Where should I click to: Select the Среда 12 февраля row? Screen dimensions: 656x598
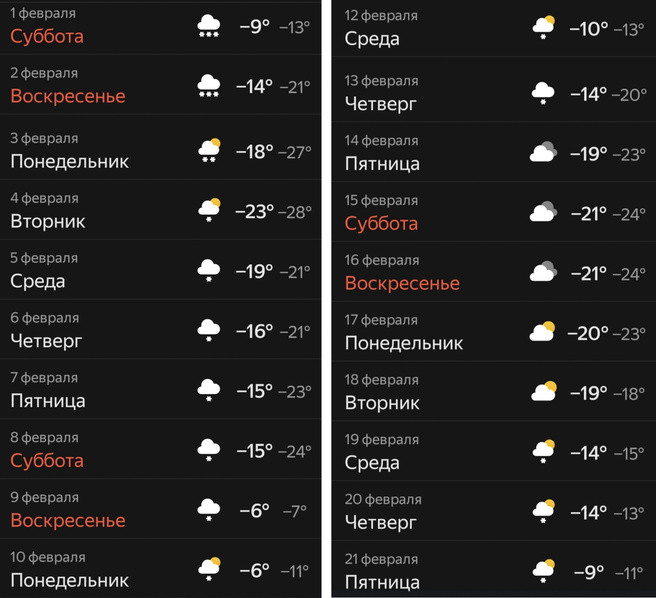click(x=372, y=39)
